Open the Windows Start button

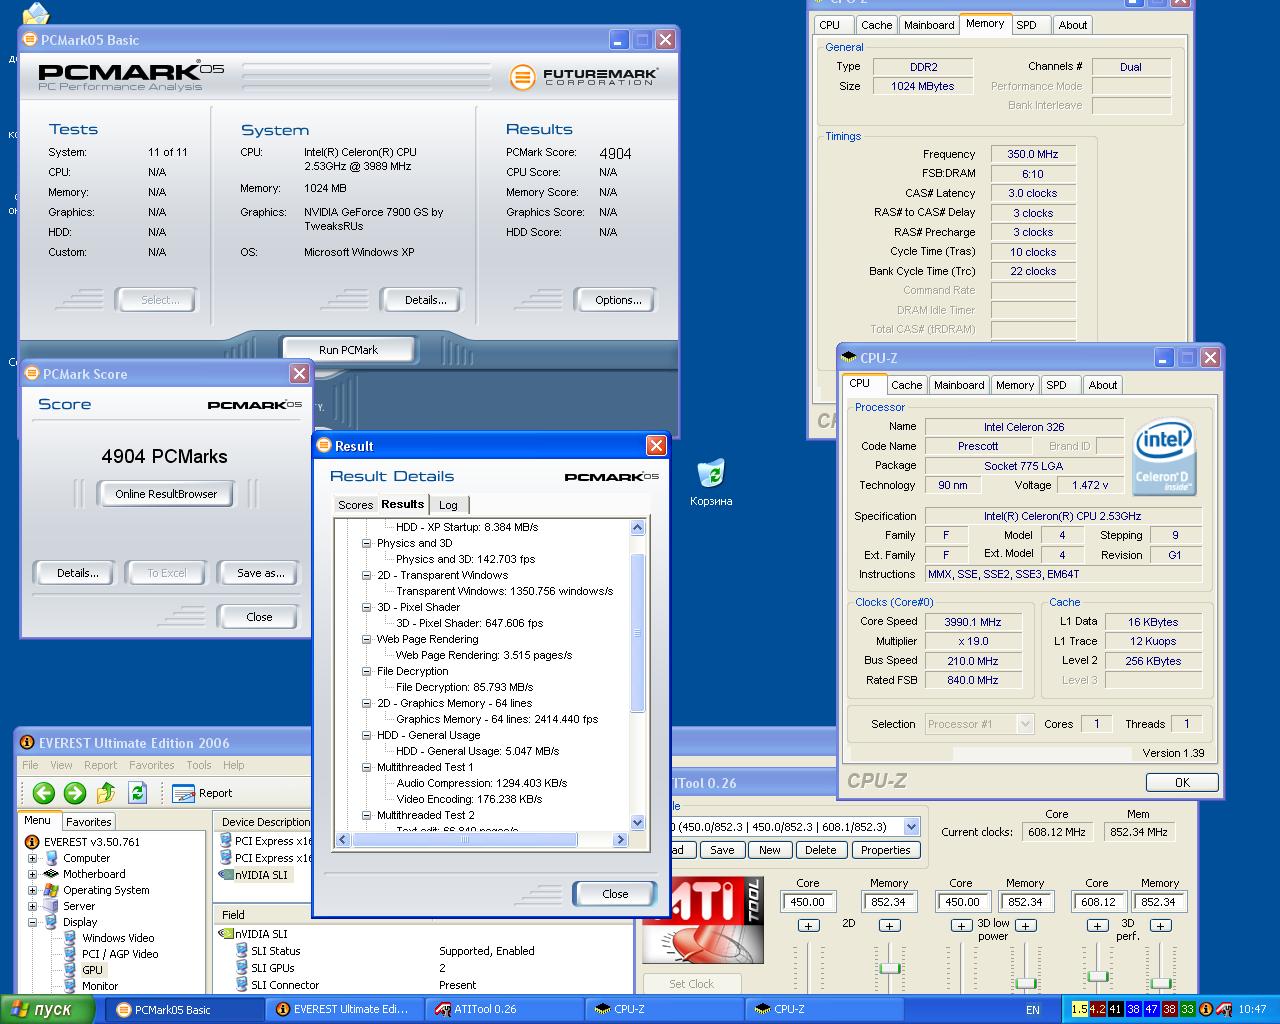click(47, 1009)
